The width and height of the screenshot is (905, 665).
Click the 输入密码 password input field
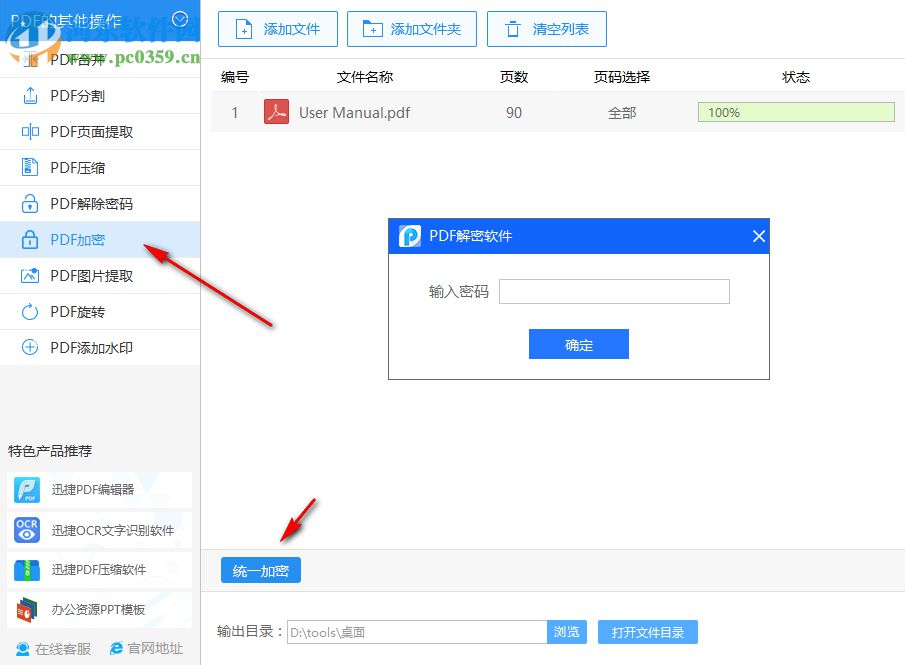[x=613, y=291]
